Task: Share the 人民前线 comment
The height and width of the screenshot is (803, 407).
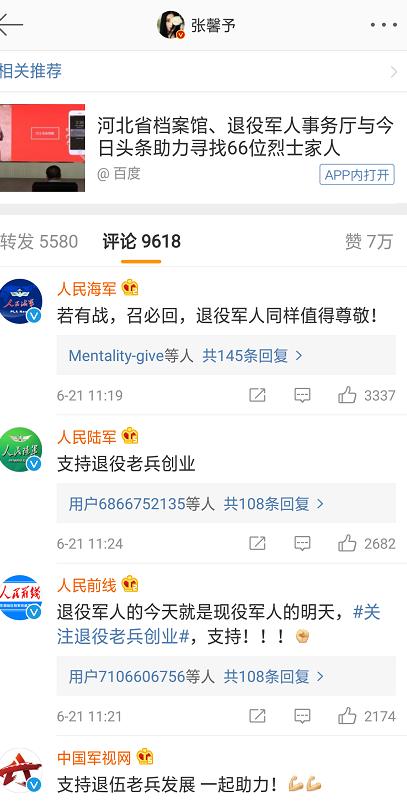Action: pos(257,716)
